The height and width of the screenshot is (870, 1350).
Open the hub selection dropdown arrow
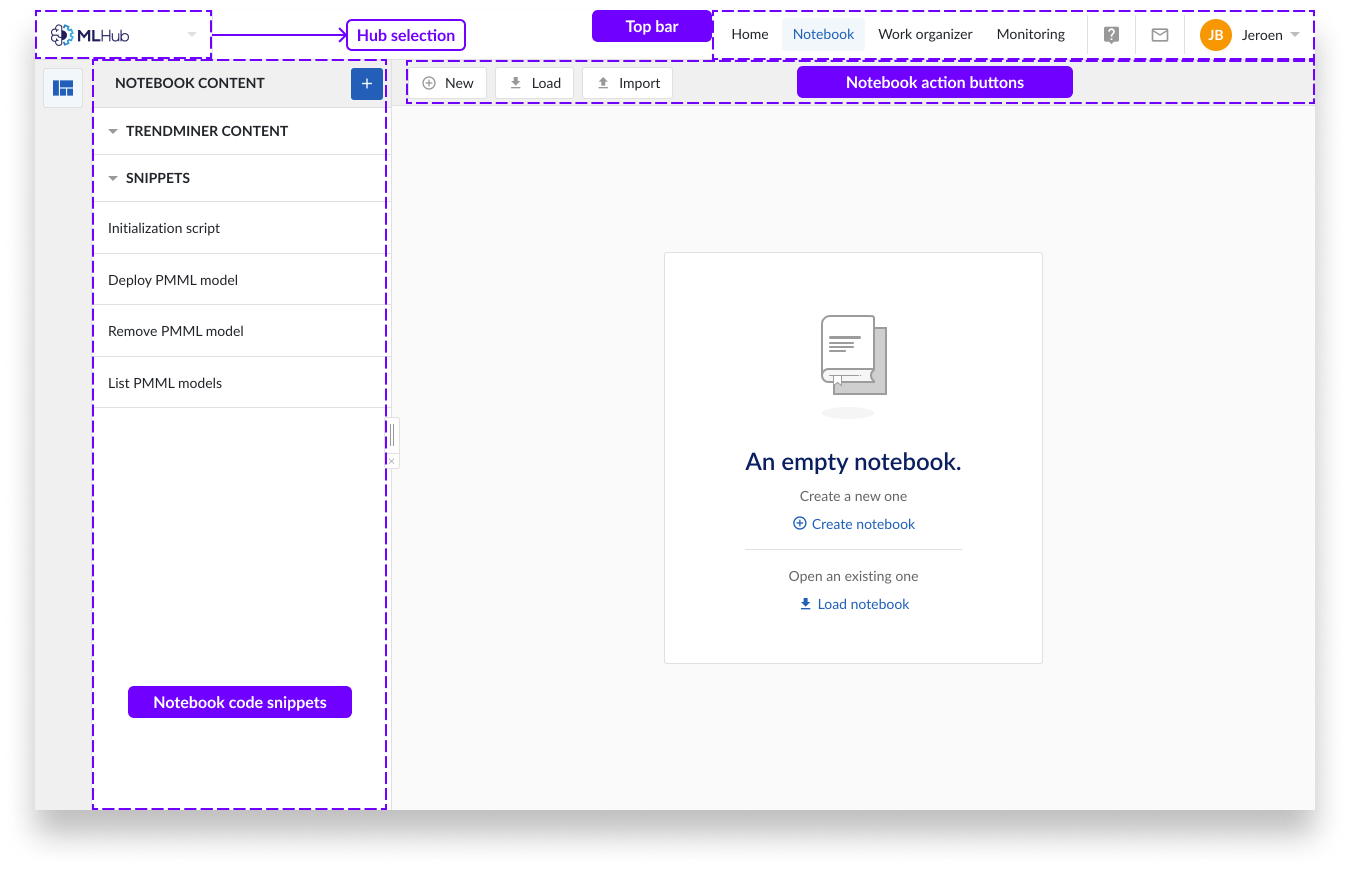click(x=192, y=35)
